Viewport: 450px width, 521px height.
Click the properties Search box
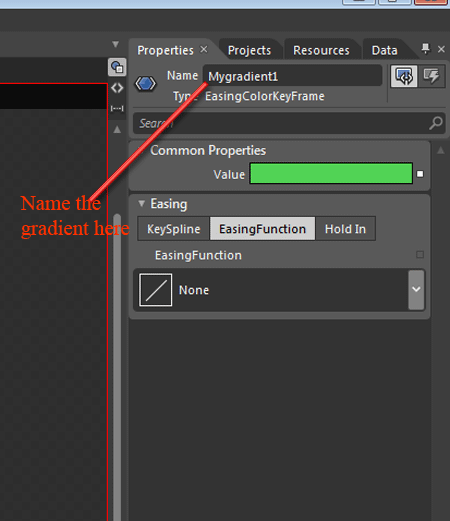tap(289, 123)
